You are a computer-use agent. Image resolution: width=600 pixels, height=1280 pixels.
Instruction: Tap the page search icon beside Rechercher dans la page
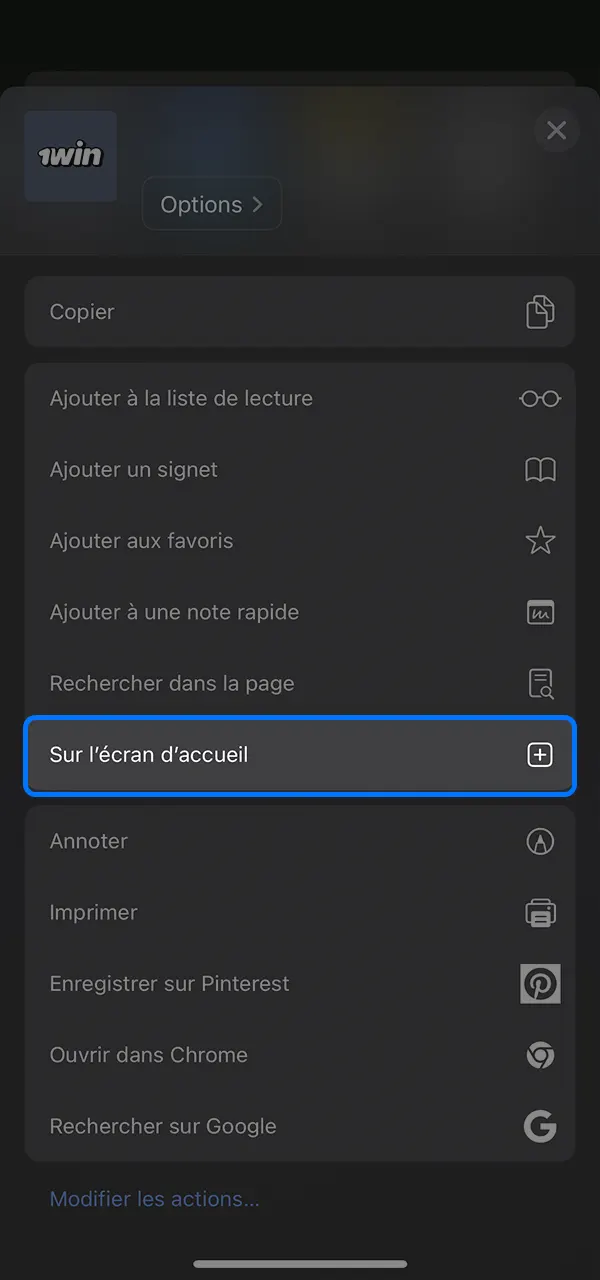point(540,683)
